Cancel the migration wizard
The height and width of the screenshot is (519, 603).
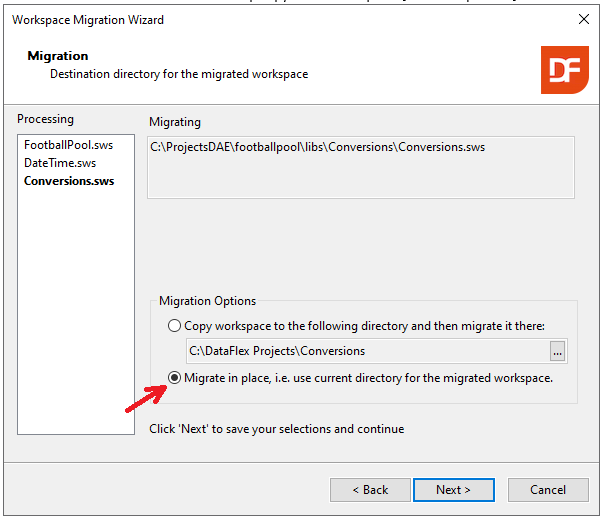pos(547,490)
